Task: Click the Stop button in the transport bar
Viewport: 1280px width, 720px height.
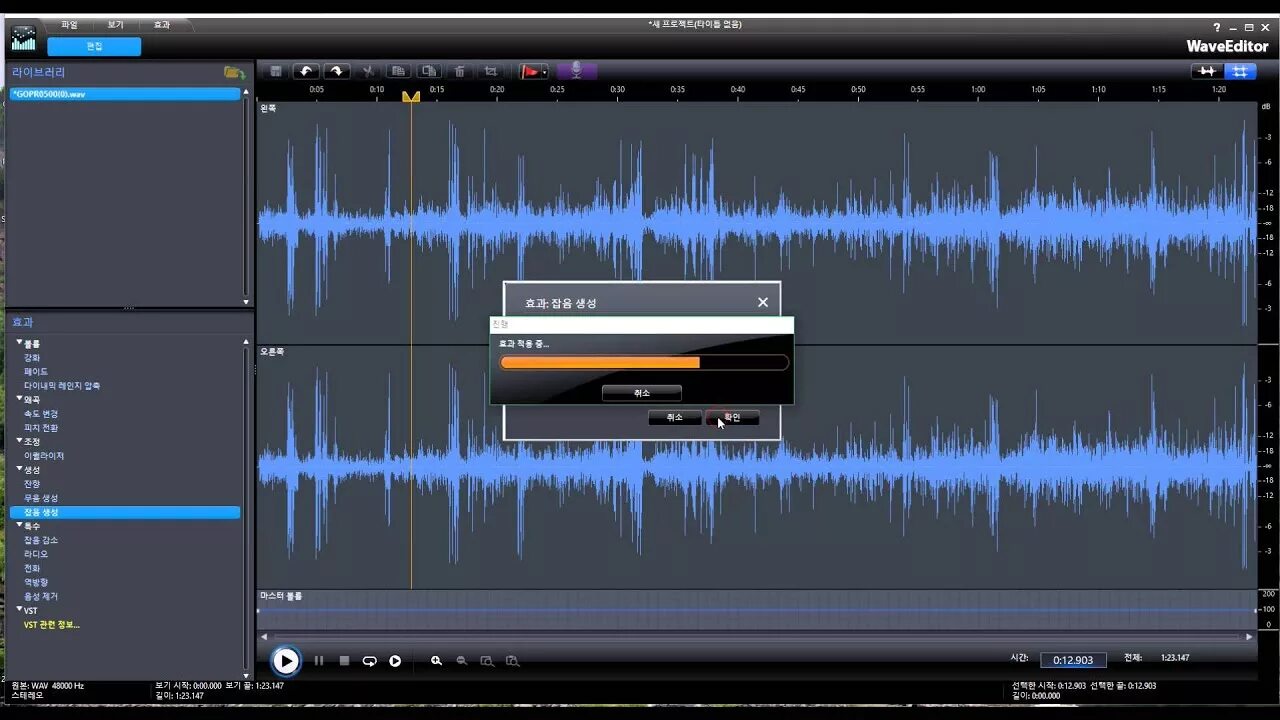Action: click(x=344, y=661)
